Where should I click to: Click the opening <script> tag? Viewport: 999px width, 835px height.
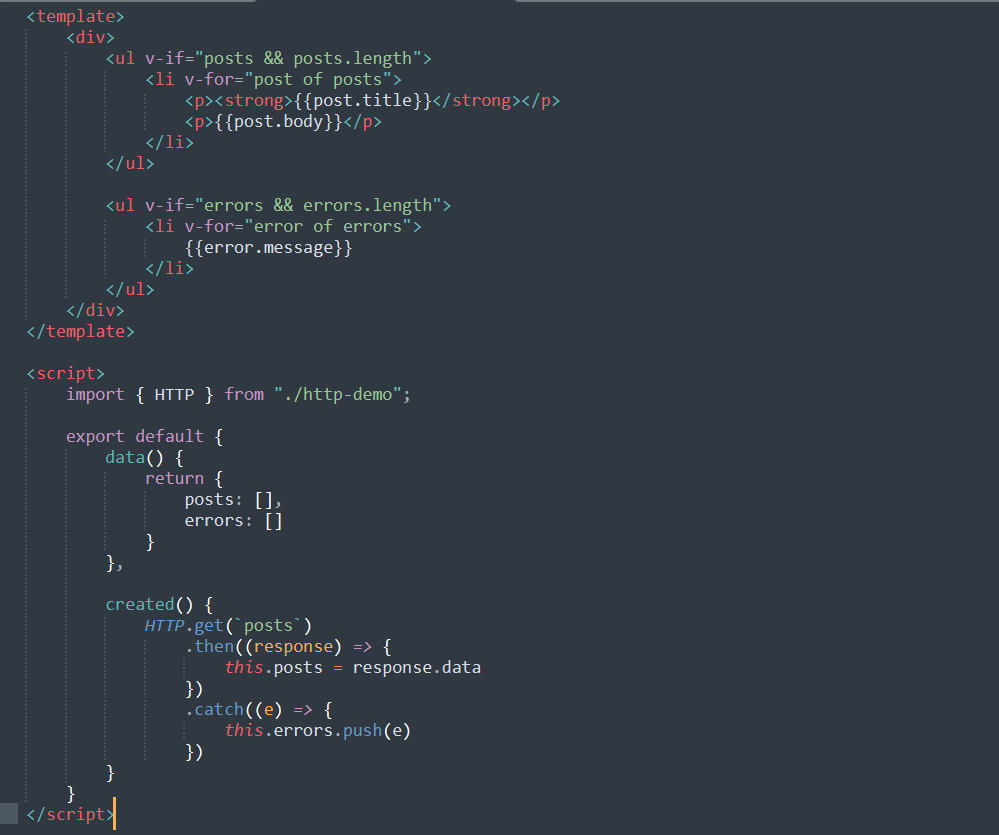pos(65,374)
